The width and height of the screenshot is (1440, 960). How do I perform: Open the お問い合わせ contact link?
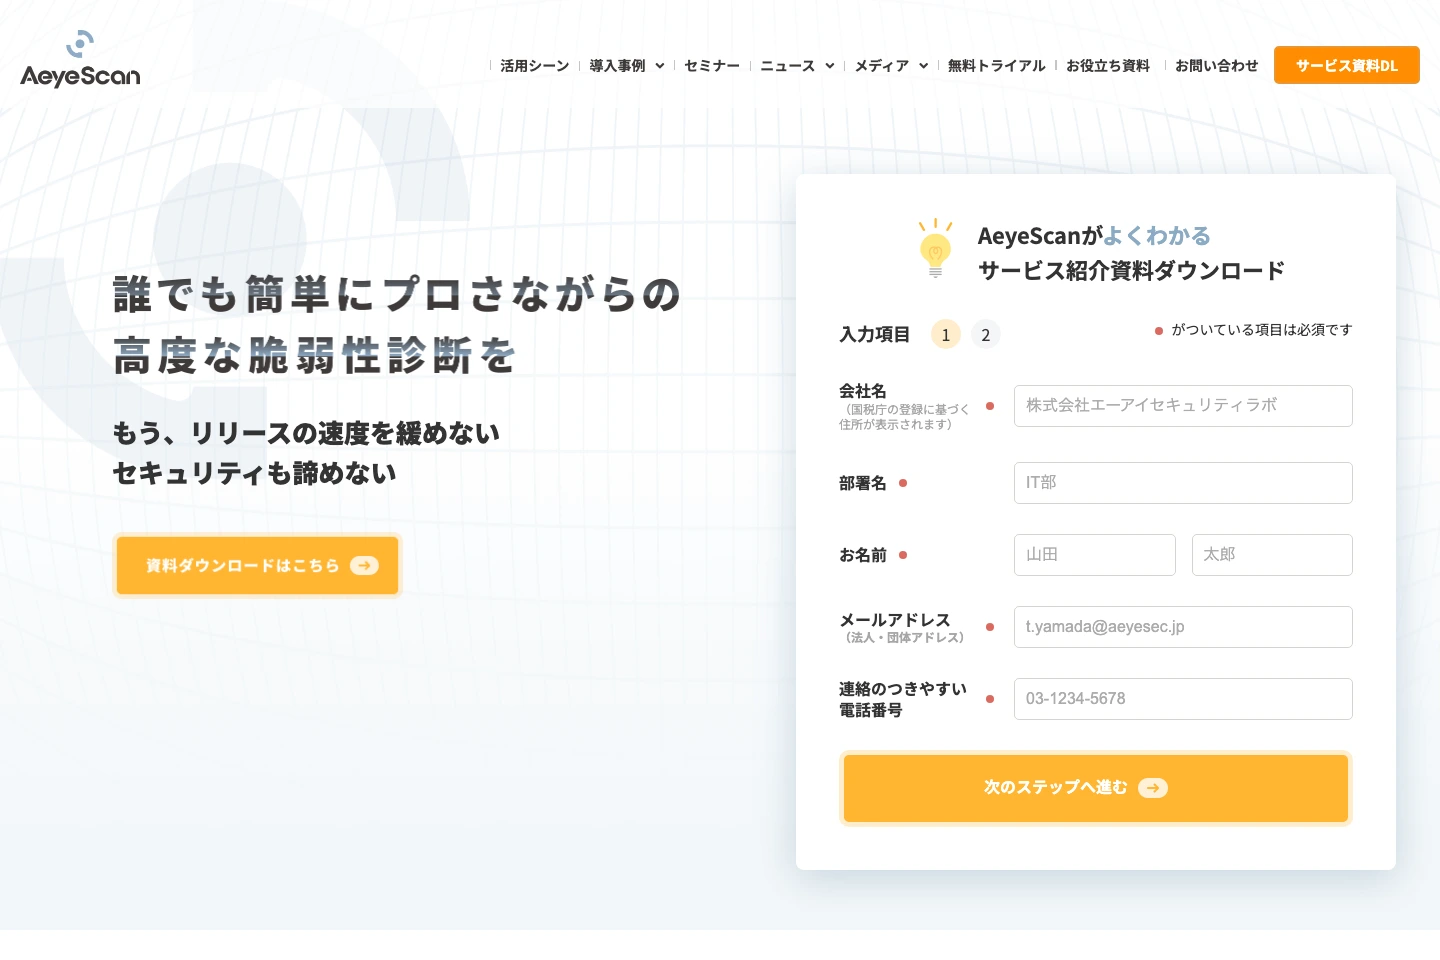(x=1216, y=66)
